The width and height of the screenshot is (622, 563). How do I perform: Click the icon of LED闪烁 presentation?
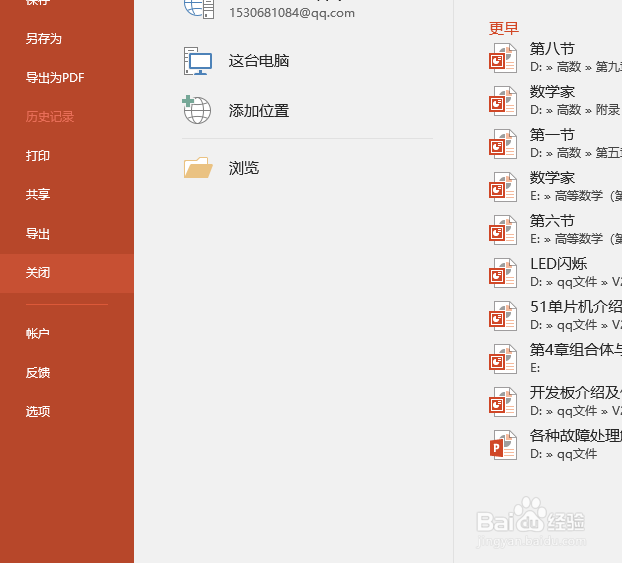[x=503, y=273]
